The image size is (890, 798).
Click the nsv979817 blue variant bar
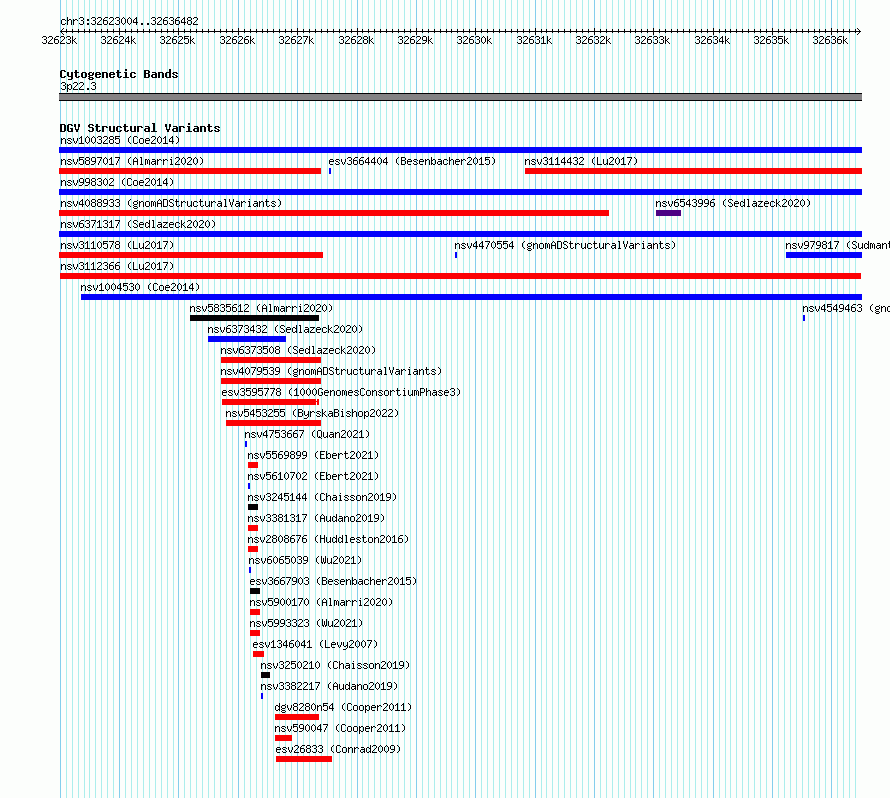pyautogui.click(x=824, y=255)
